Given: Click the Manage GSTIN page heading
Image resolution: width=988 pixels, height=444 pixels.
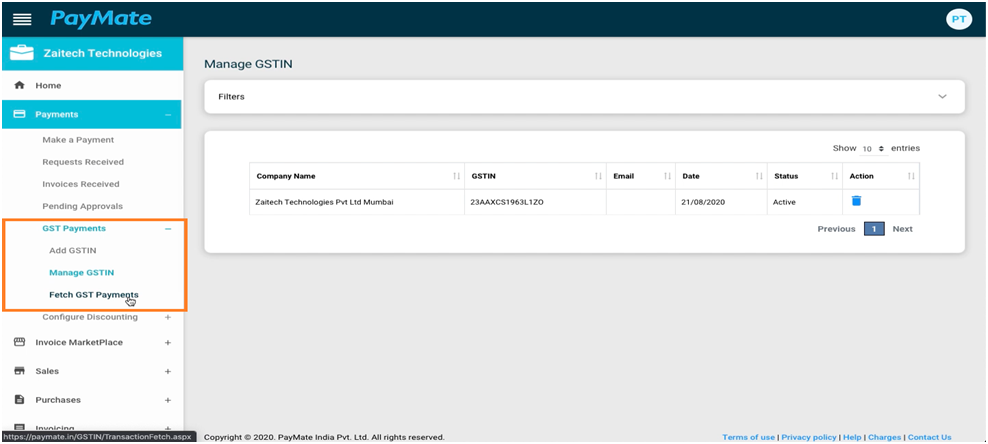Looking at the screenshot, I should (x=248, y=64).
